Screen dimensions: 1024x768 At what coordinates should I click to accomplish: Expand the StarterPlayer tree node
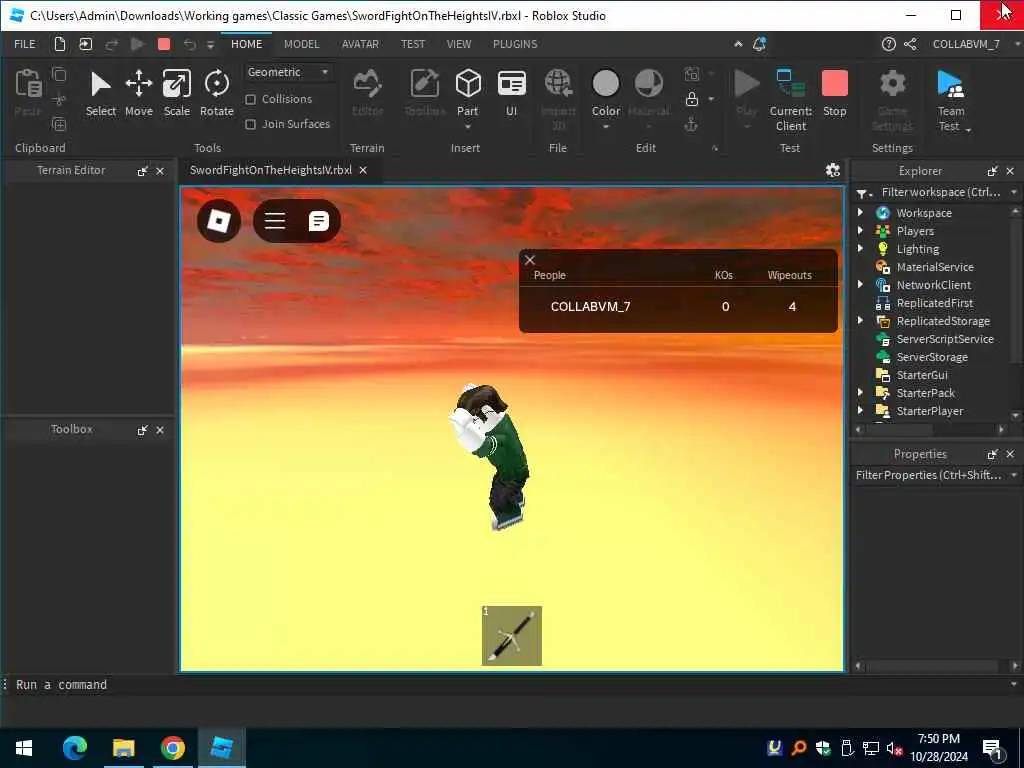coord(860,410)
